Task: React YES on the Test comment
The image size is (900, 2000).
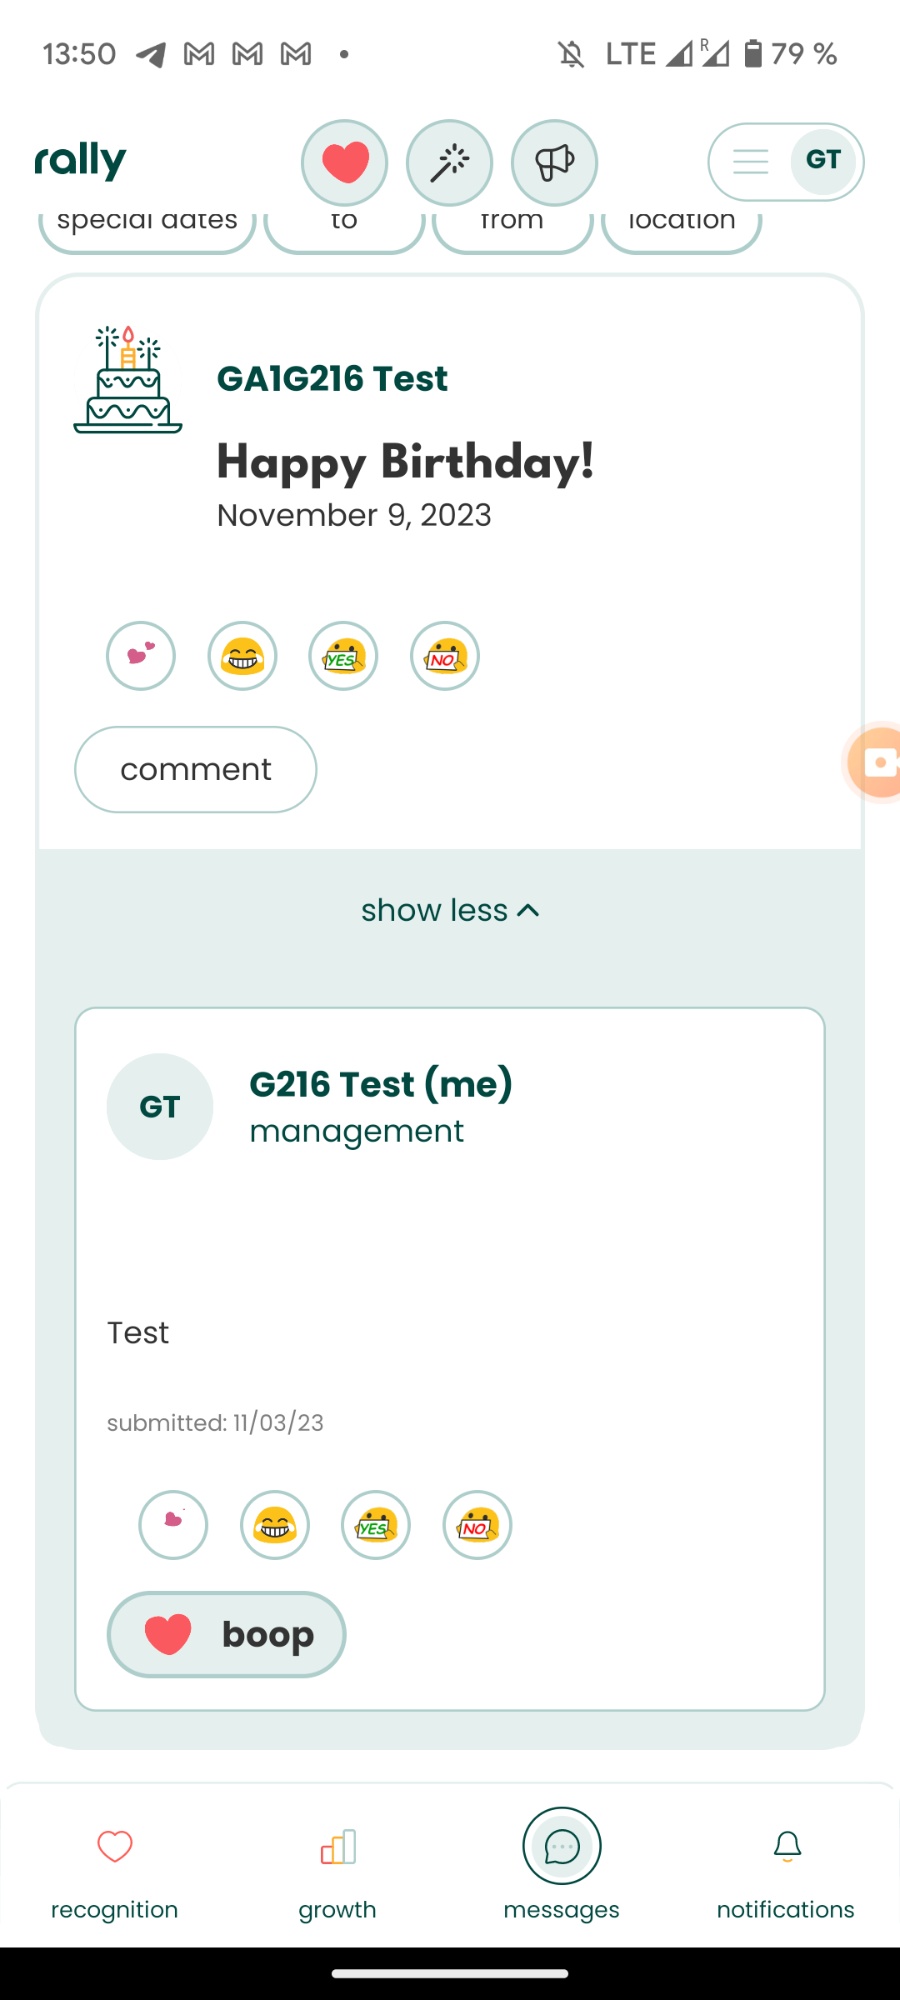Action: tap(376, 1525)
